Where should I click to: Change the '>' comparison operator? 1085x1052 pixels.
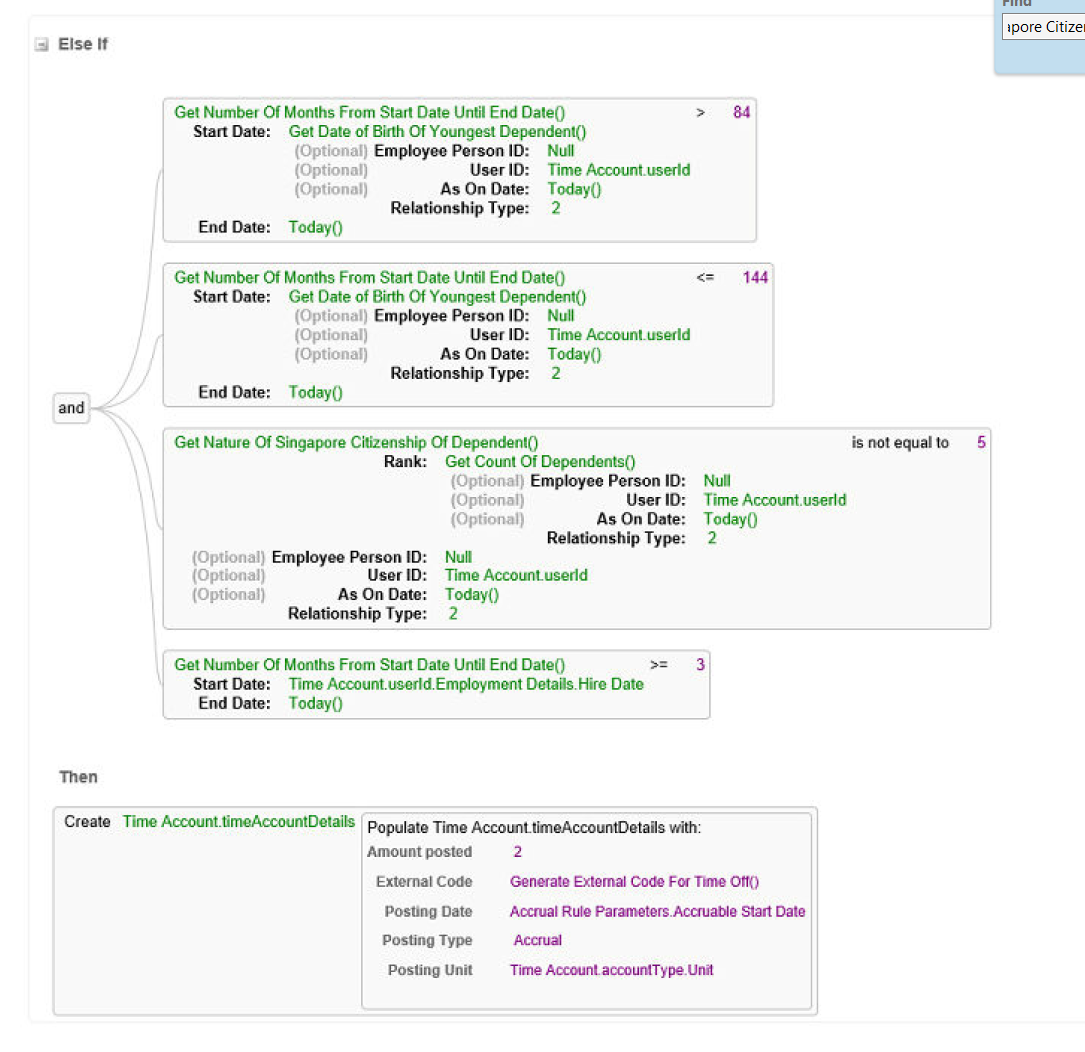700,112
